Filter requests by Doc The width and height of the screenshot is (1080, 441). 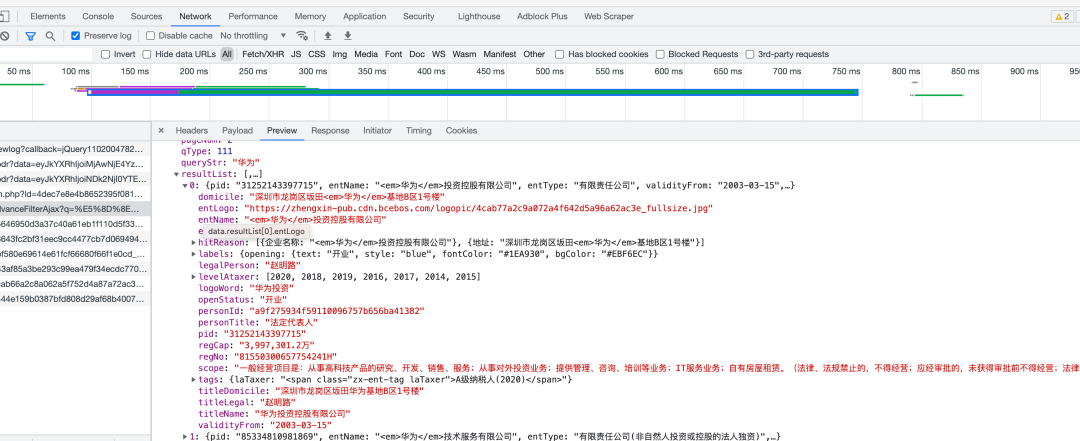click(417, 54)
